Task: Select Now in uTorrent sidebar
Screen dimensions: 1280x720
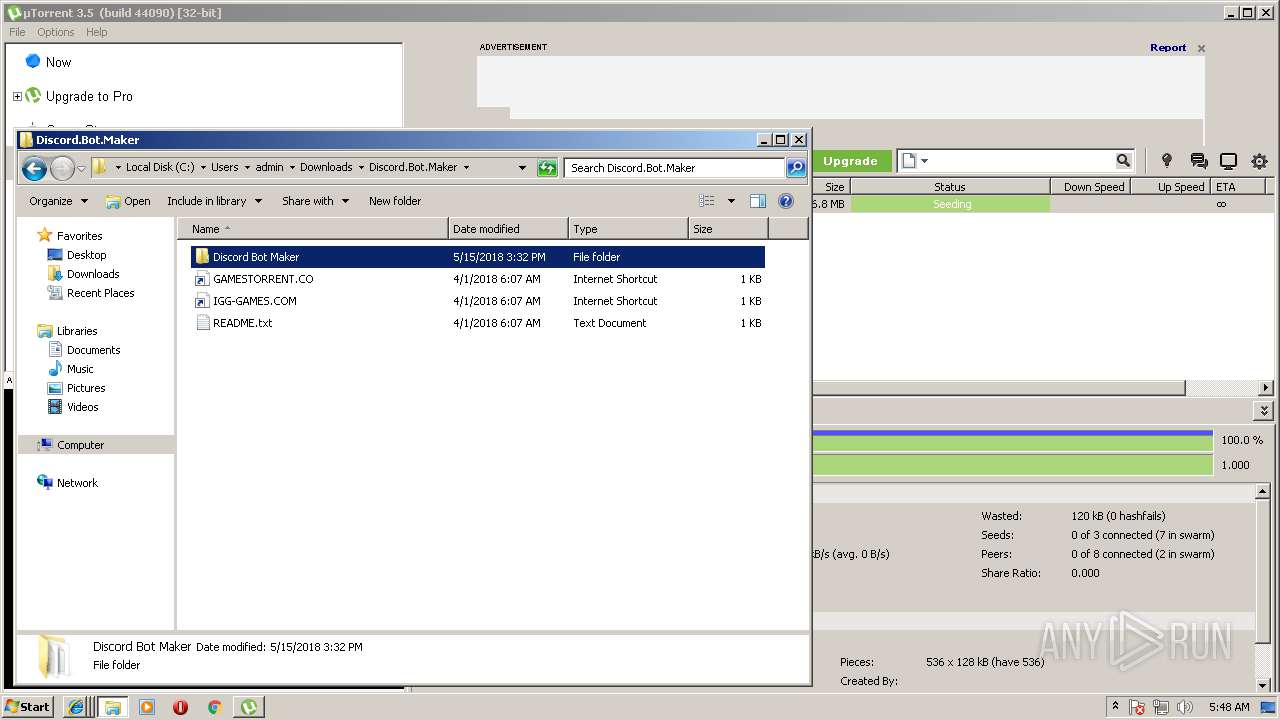Action: point(58,62)
